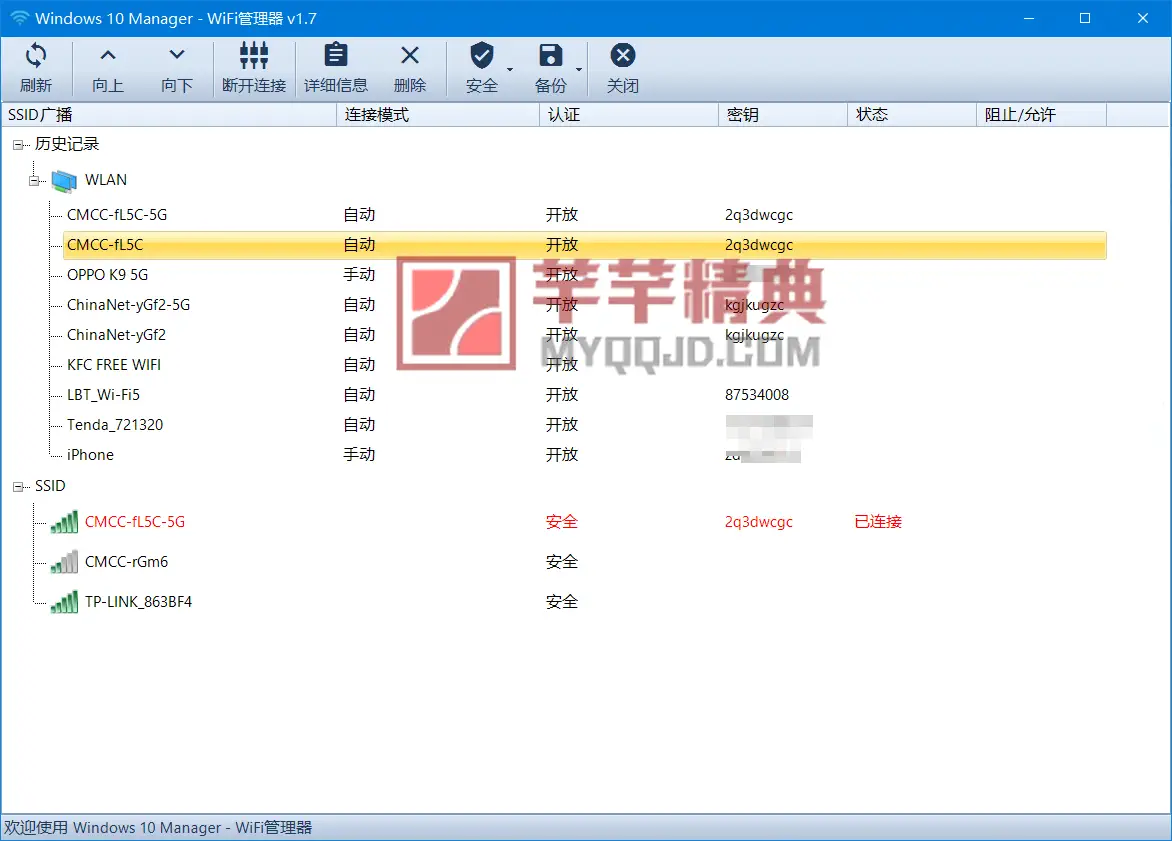Image resolution: width=1172 pixels, height=841 pixels.
Task: Click 手动 mode of OPPO K9 5G
Action: tap(359, 274)
